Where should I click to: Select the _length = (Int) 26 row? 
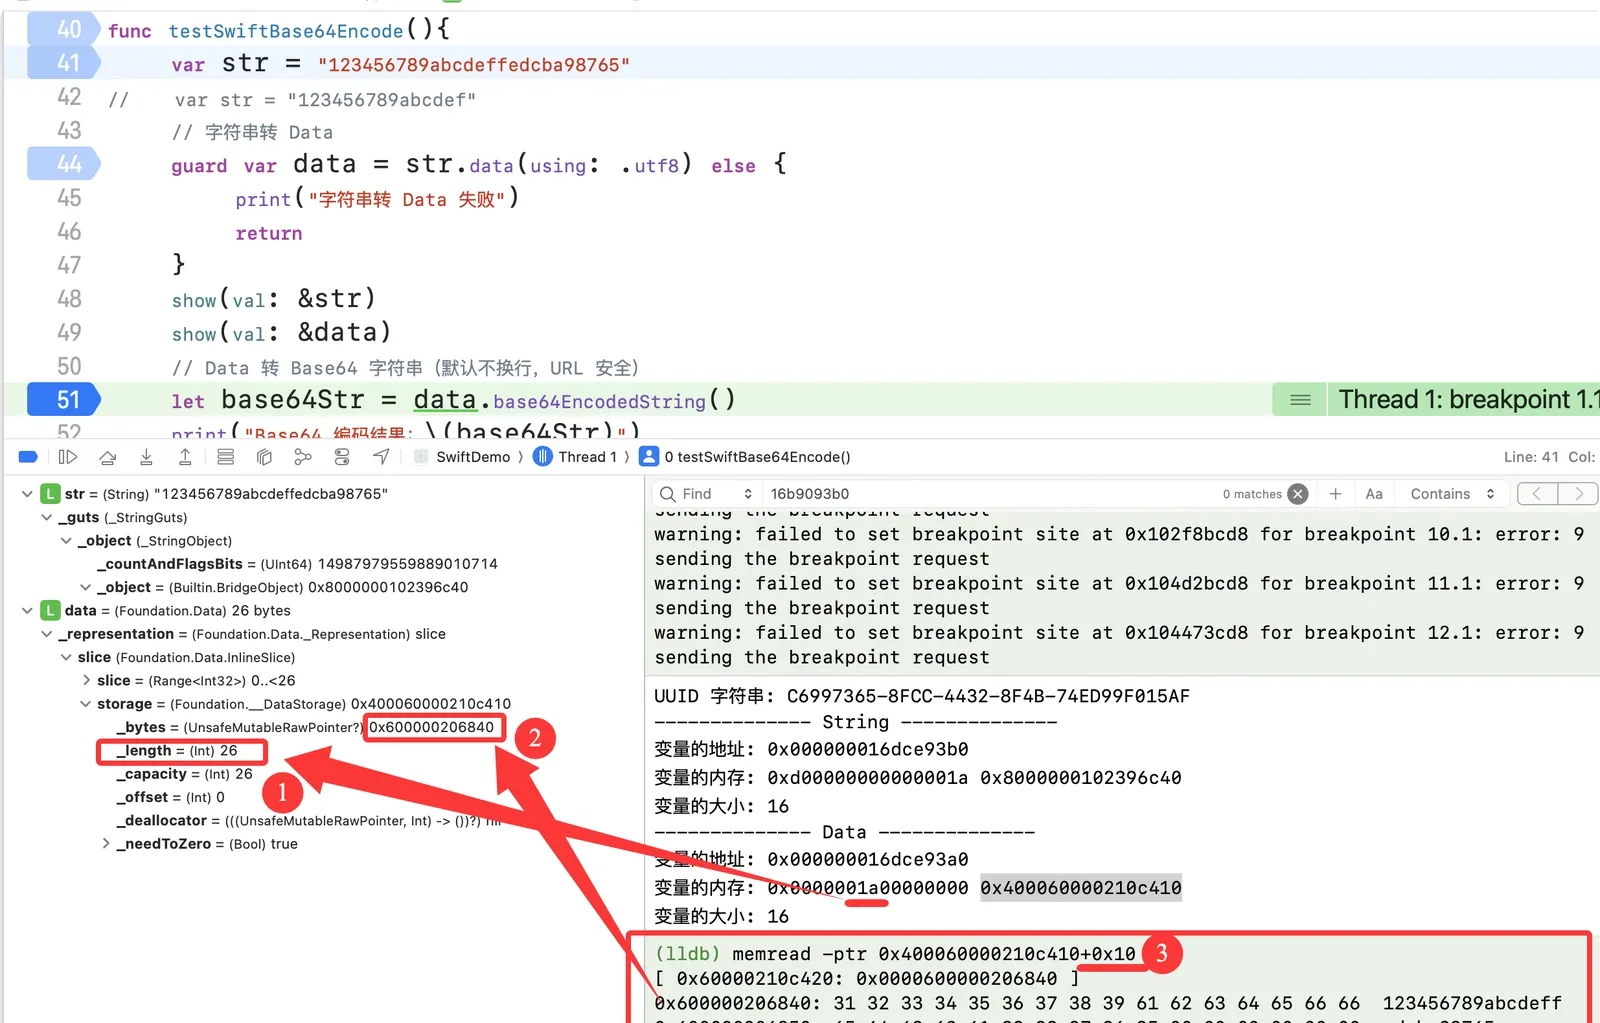pyautogui.click(x=176, y=751)
